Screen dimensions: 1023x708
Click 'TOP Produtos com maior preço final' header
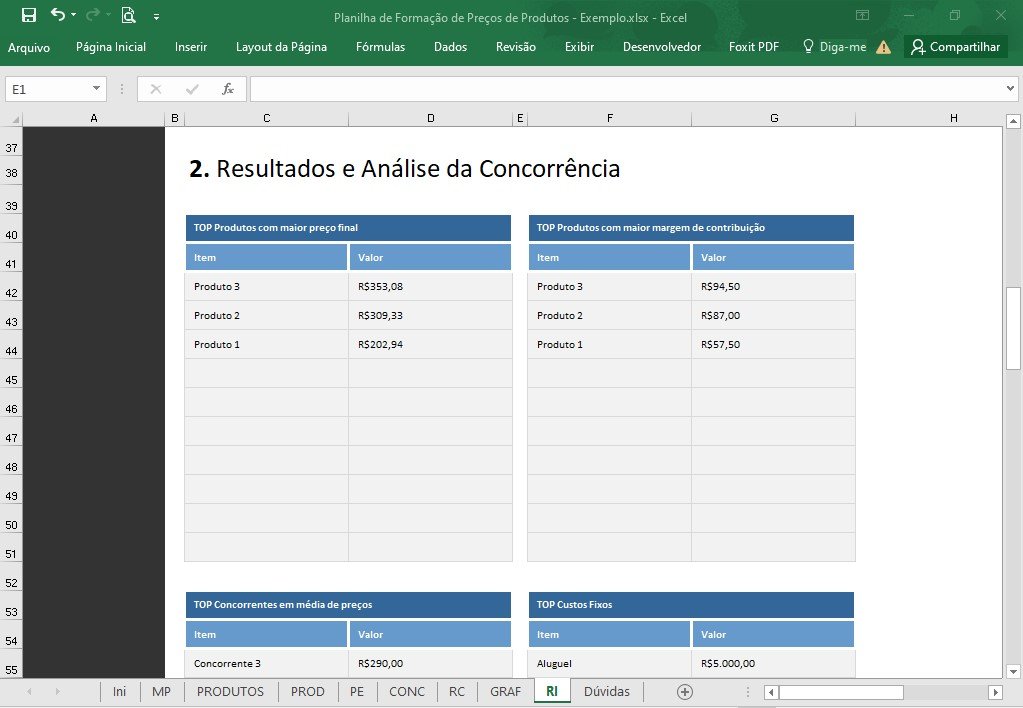348,228
